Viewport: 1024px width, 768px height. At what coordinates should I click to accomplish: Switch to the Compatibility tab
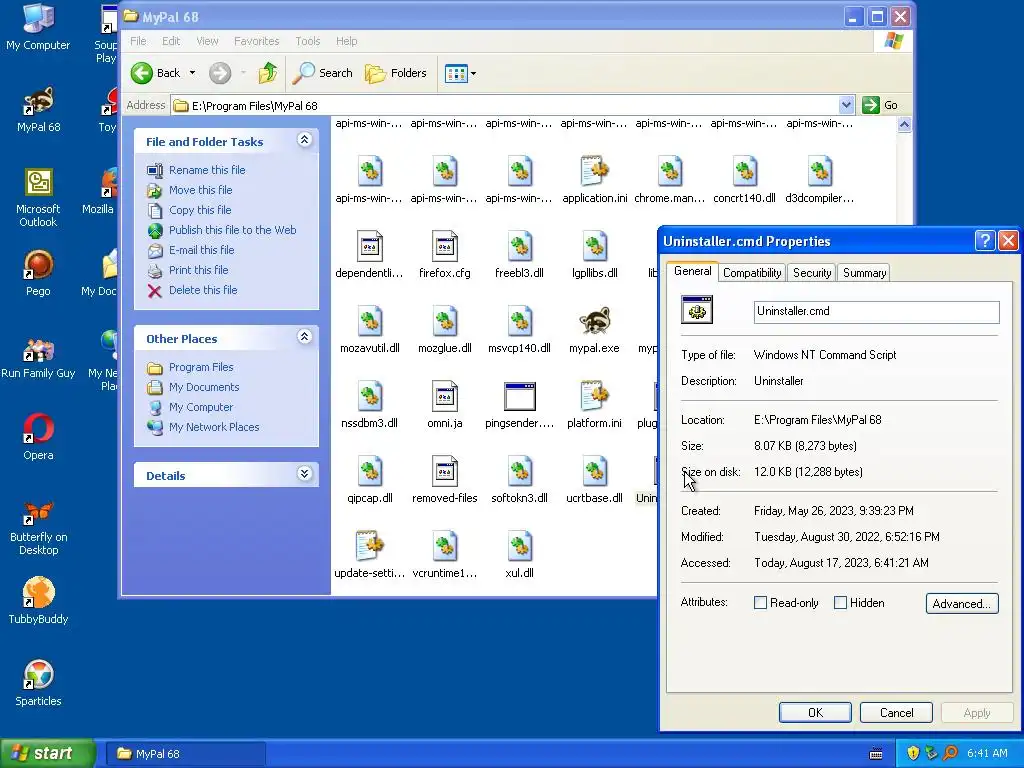click(x=752, y=273)
